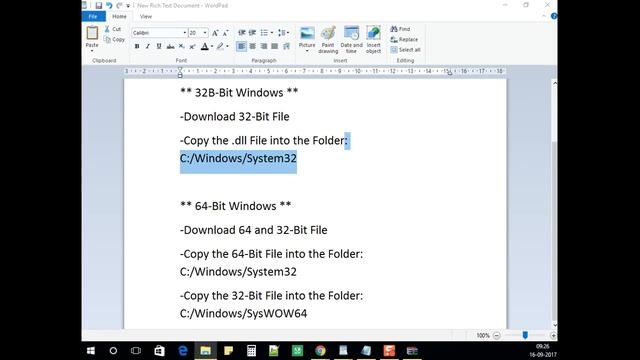The image size is (640, 360).
Task: Open the text color dropdown arrow
Action: tap(212, 47)
